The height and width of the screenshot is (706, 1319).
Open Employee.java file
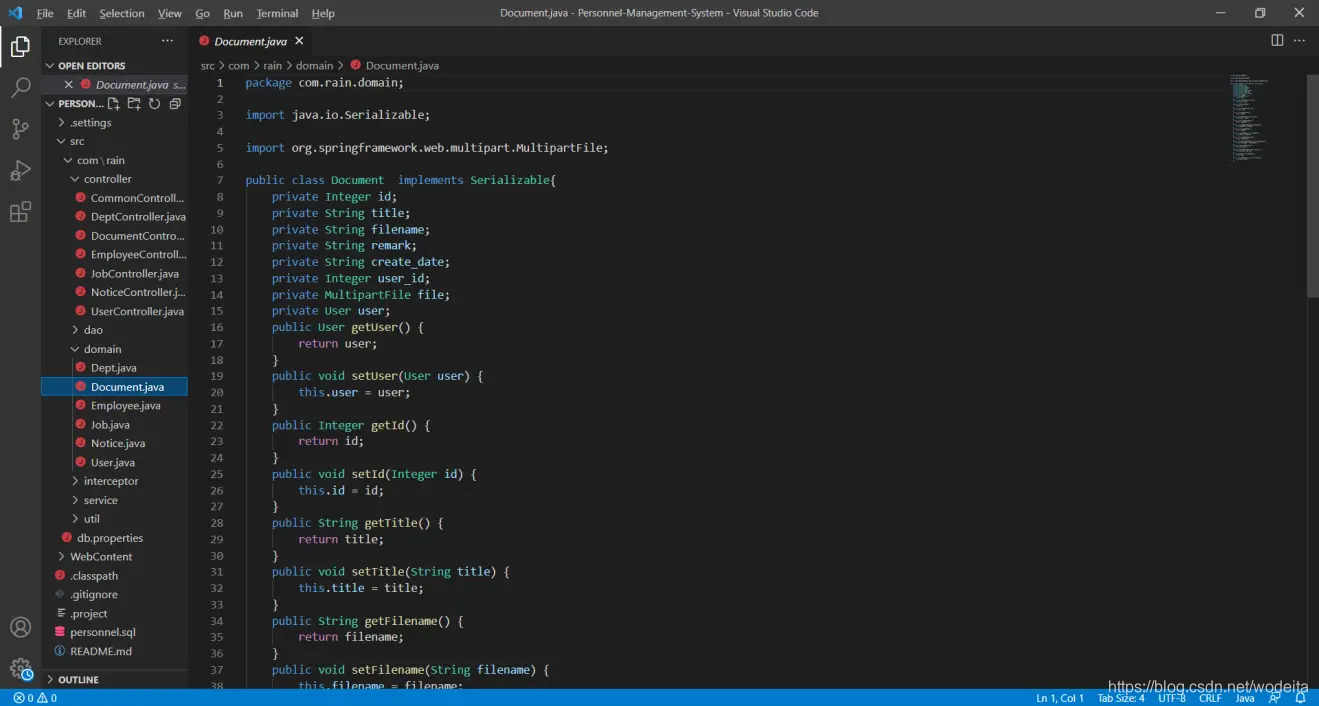114,405
